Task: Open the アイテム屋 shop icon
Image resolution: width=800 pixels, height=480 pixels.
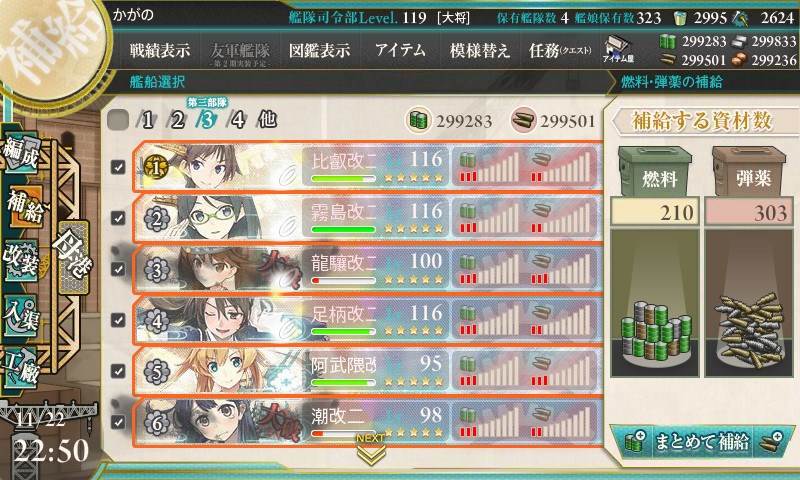Action: (x=618, y=49)
